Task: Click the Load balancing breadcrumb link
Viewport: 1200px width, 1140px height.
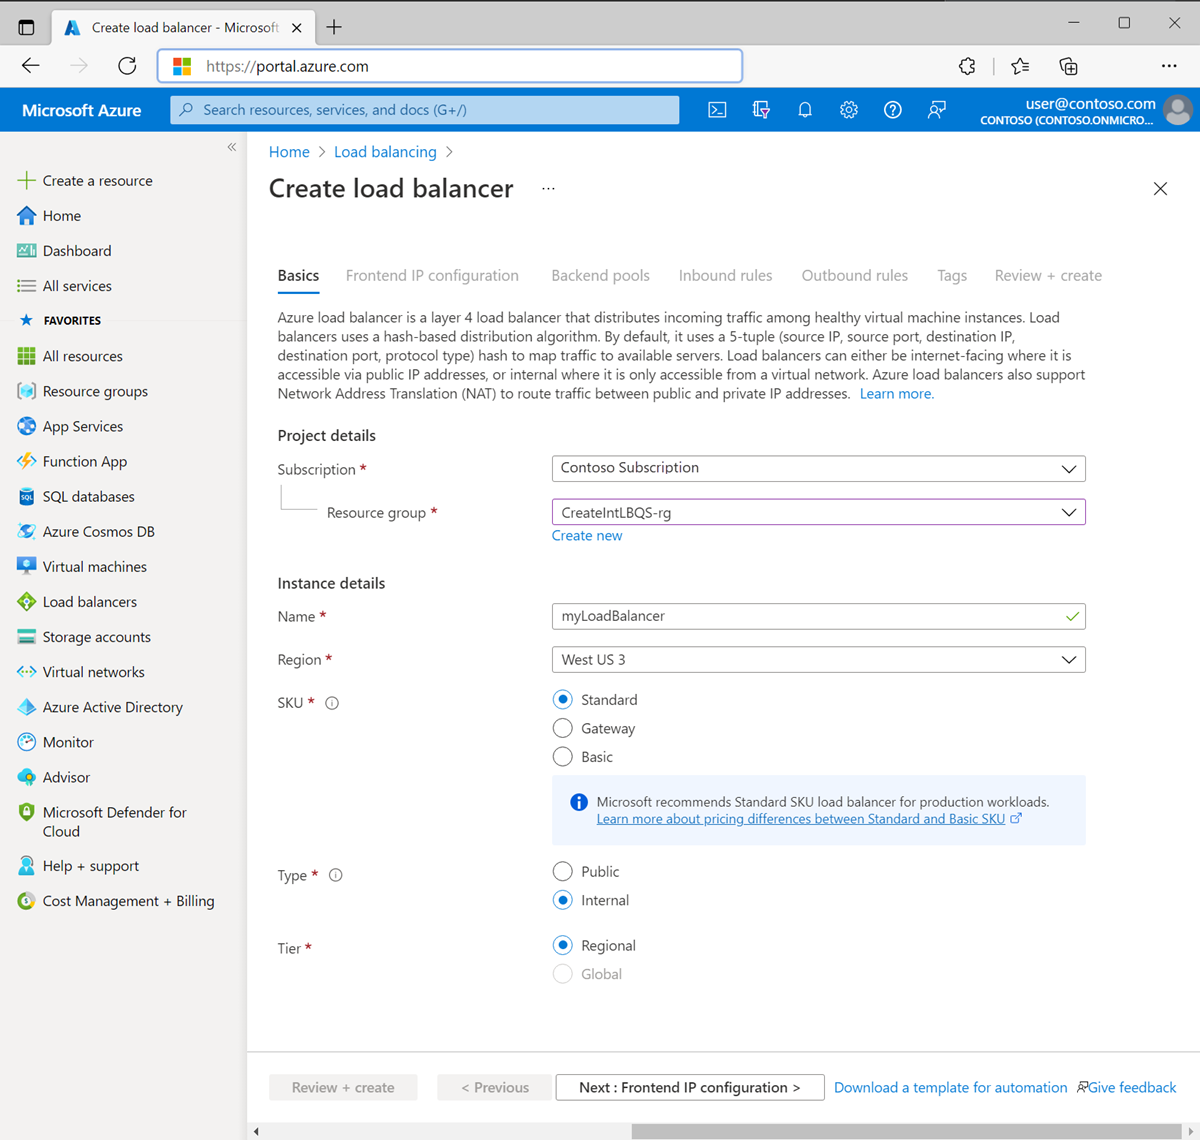Action: [x=385, y=152]
